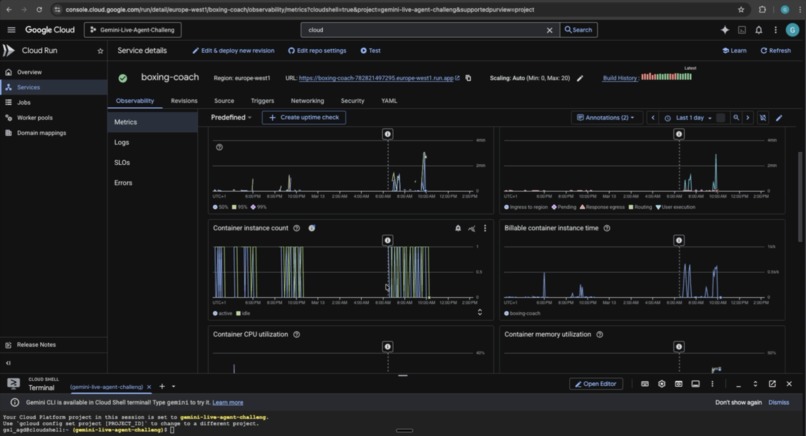
Task: Activate Cloud Shell icon in top bar
Action: (x=742, y=30)
